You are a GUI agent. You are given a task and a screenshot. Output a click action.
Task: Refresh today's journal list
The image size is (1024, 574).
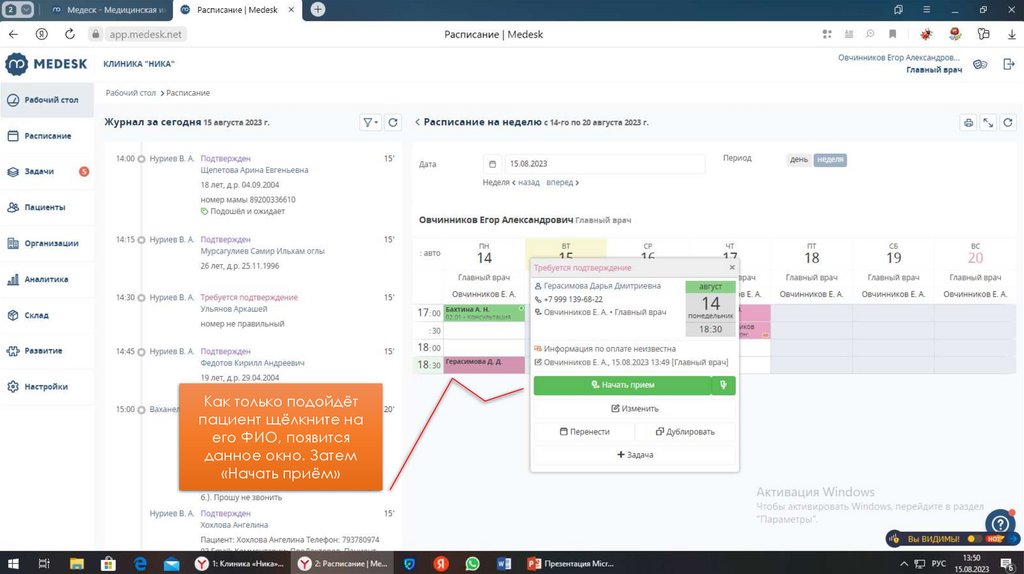[393, 122]
